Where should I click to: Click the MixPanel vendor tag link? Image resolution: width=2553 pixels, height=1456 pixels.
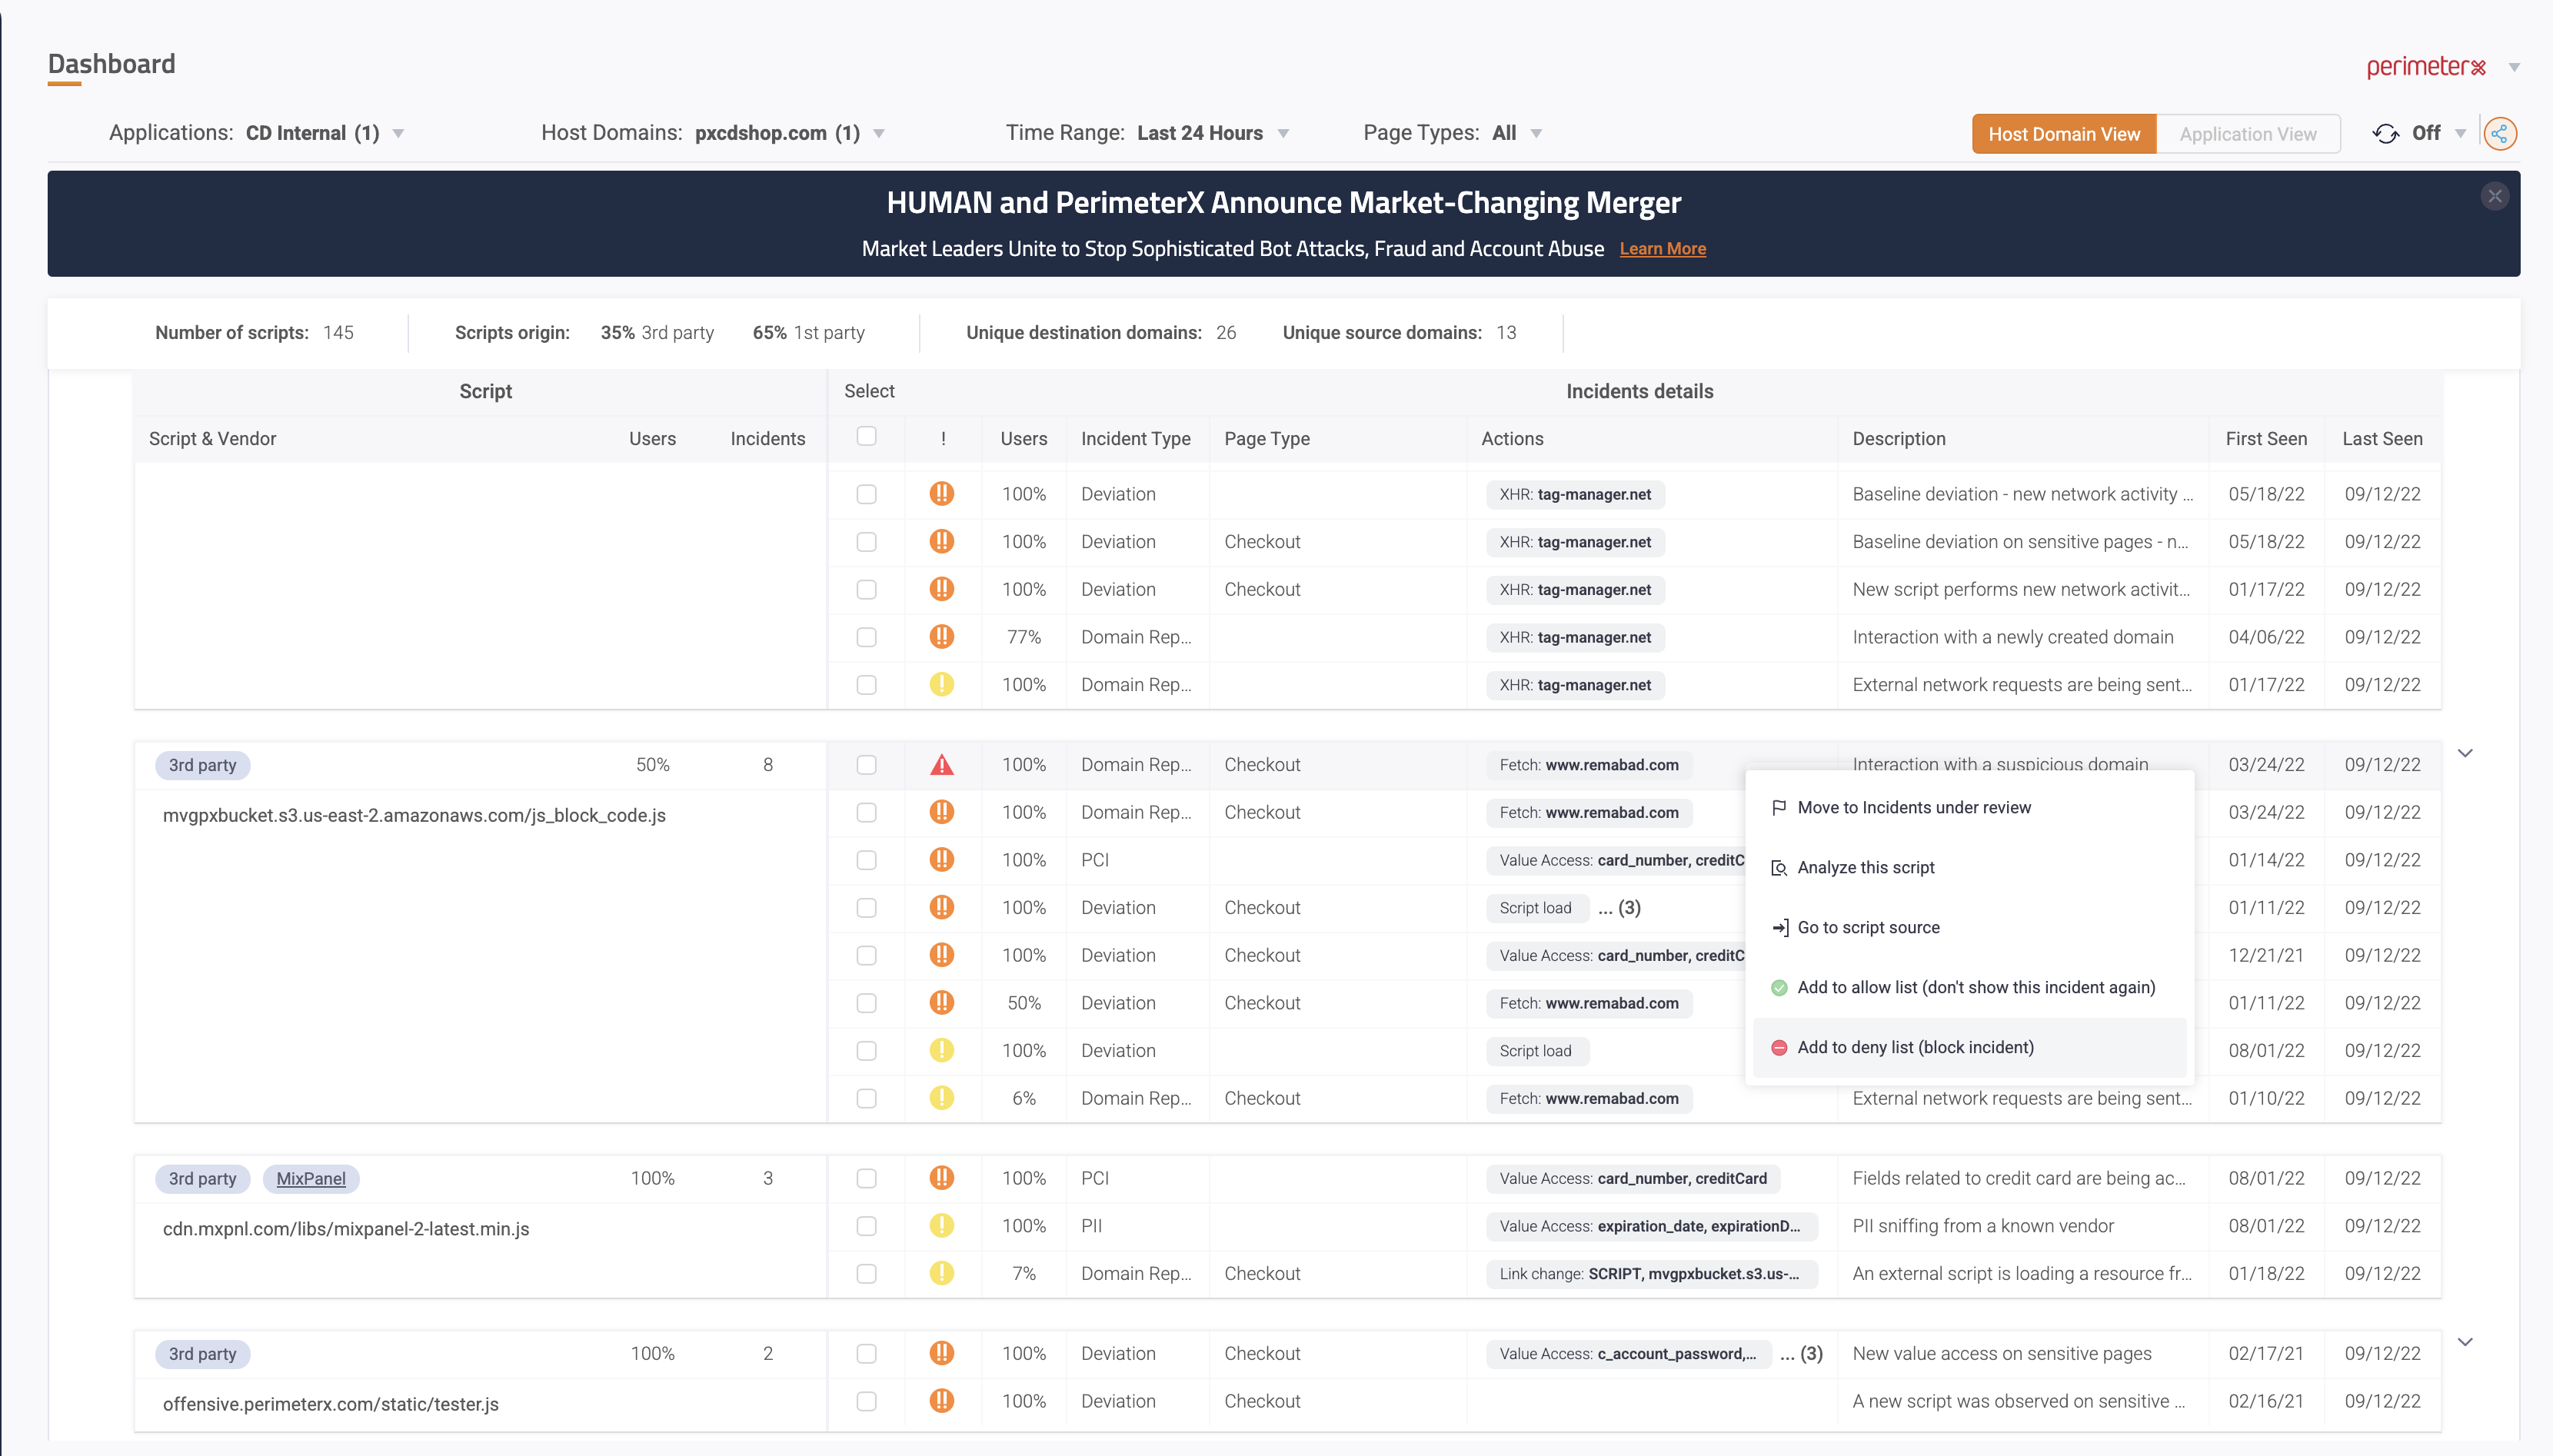click(x=311, y=1179)
